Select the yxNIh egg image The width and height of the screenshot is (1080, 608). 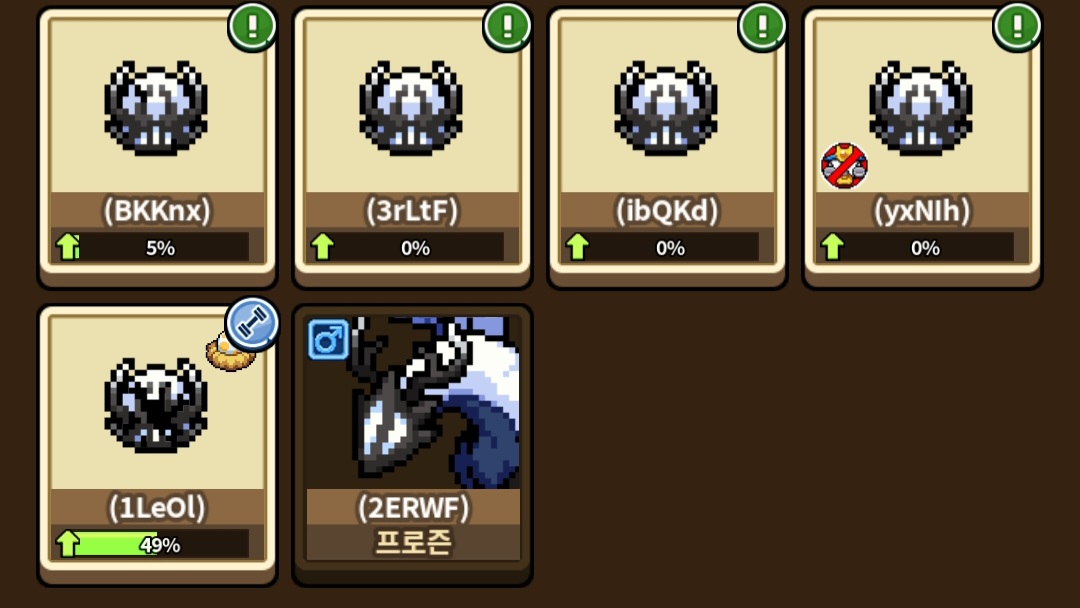[x=920, y=108]
